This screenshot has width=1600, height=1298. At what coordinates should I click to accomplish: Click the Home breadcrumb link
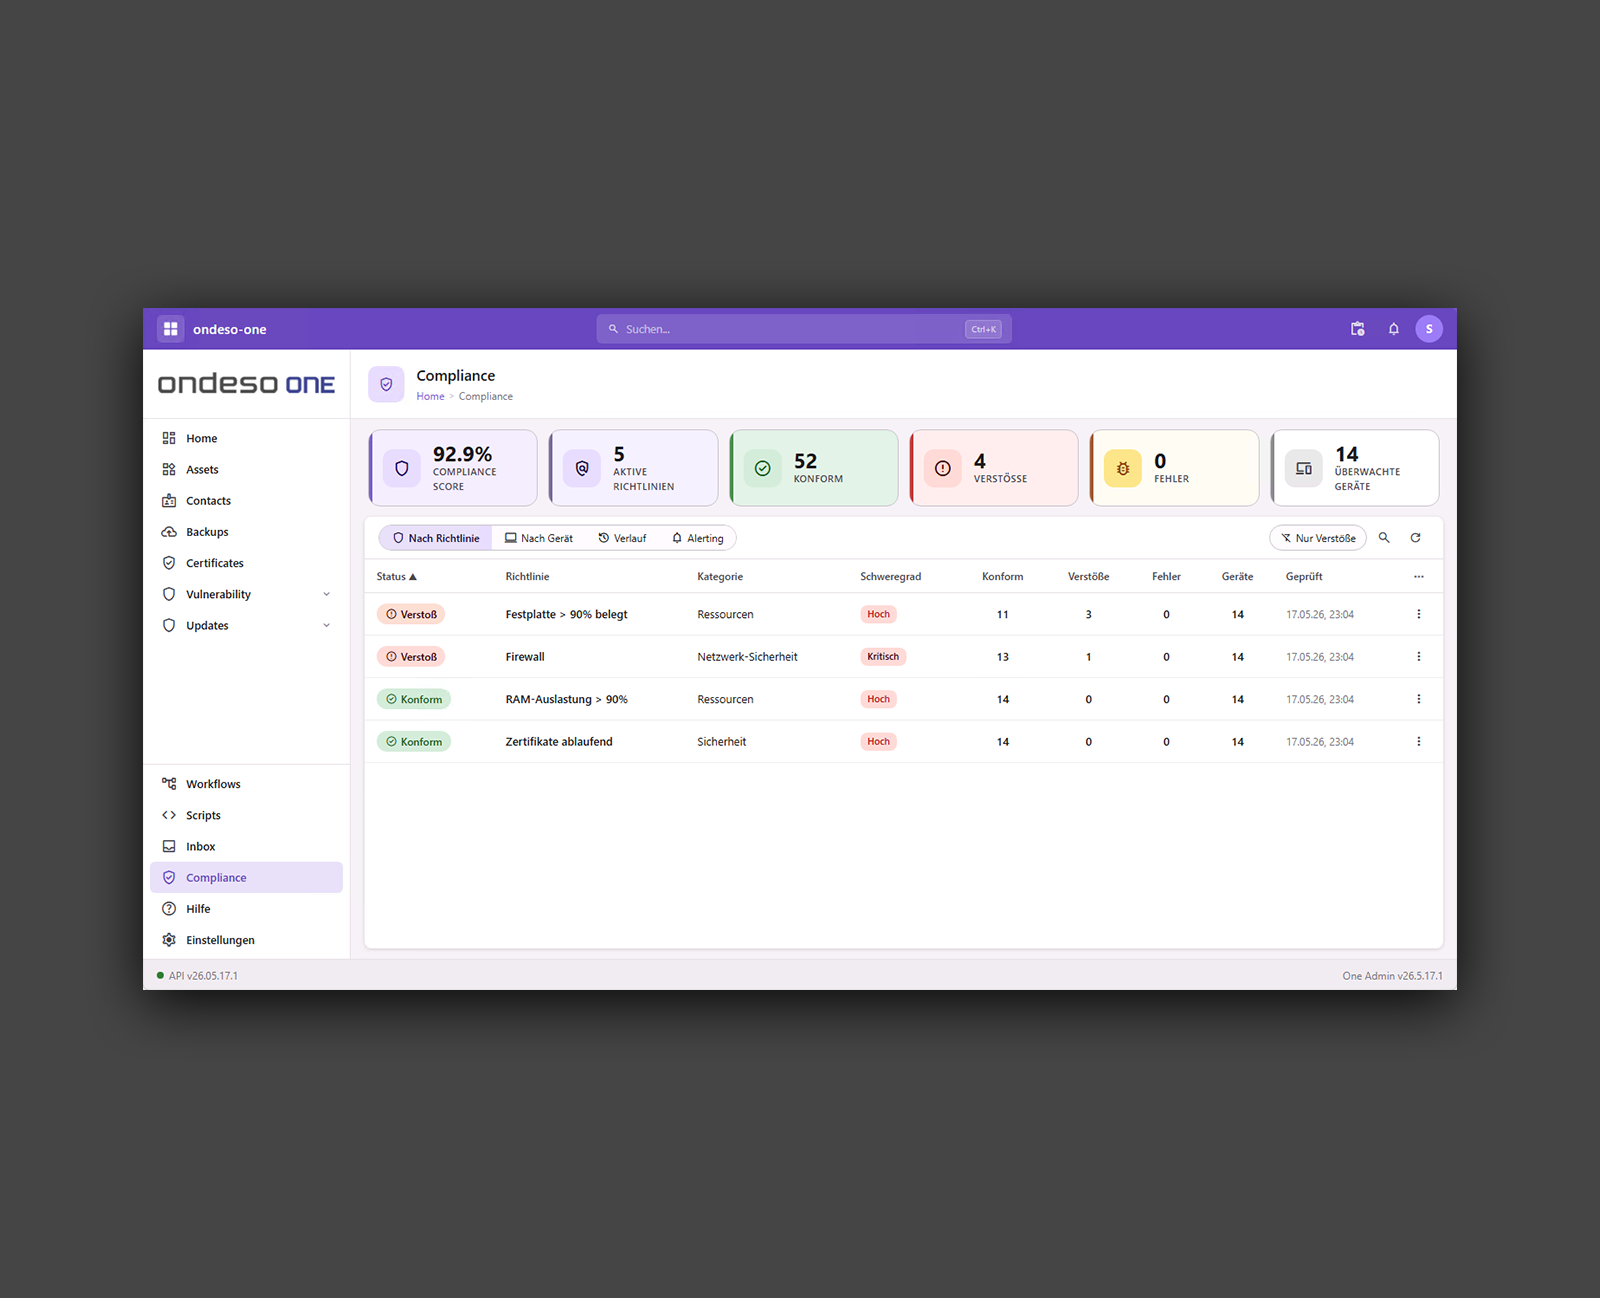point(430,397)
